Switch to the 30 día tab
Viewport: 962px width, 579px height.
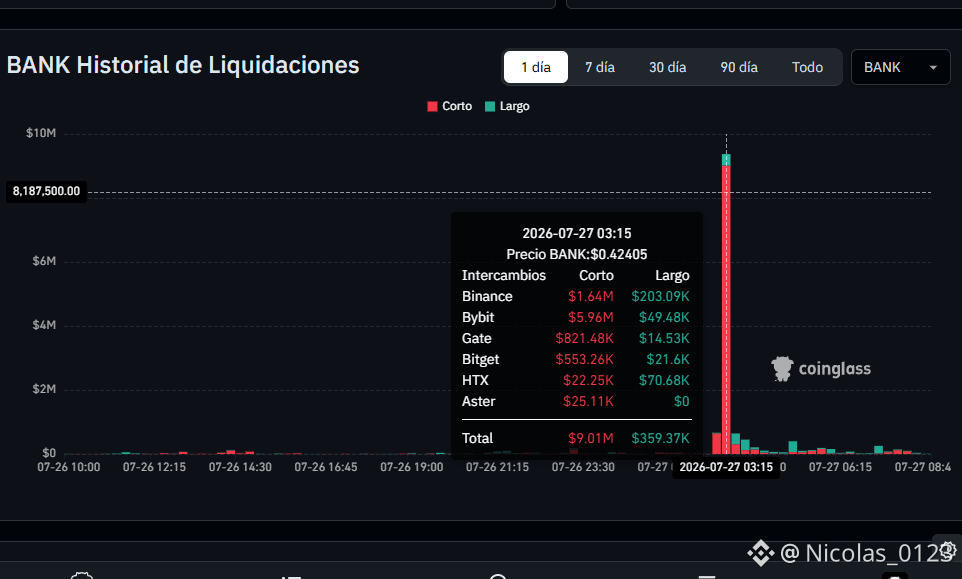[668, 67]
